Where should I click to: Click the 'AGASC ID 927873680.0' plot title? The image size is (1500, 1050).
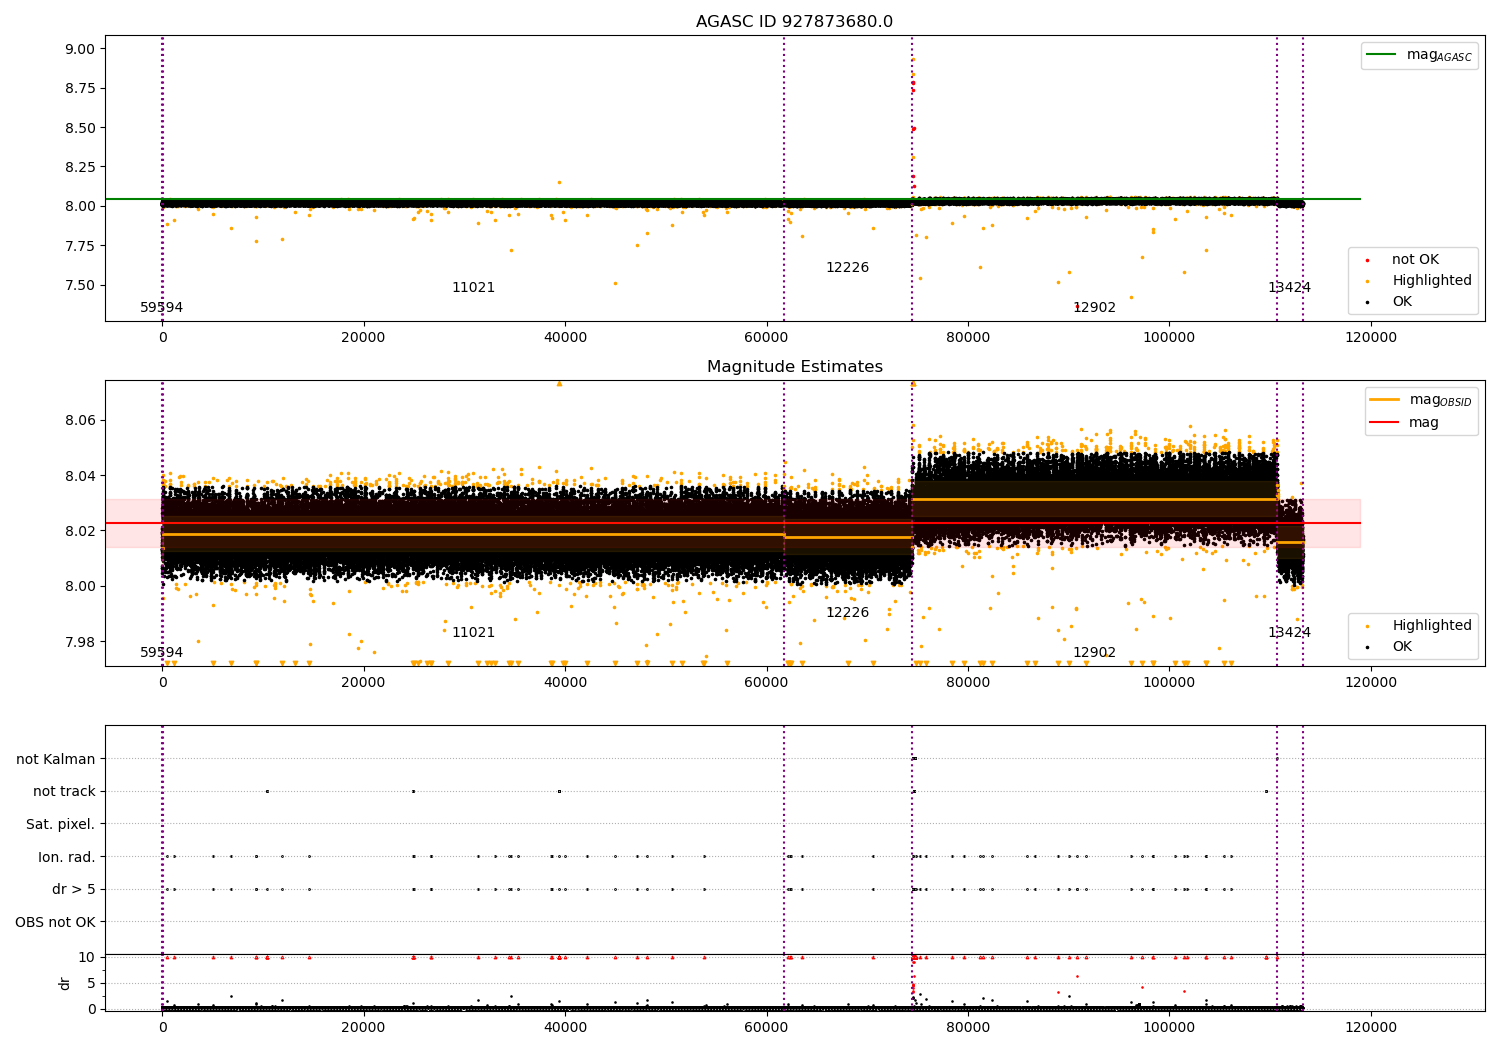click(794, 22)
